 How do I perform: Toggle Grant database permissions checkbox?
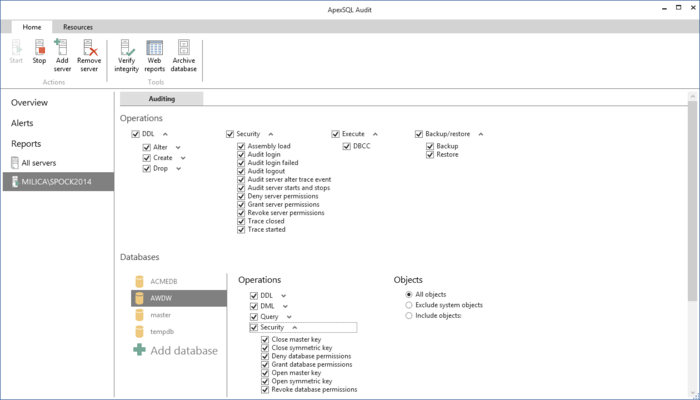265,364
